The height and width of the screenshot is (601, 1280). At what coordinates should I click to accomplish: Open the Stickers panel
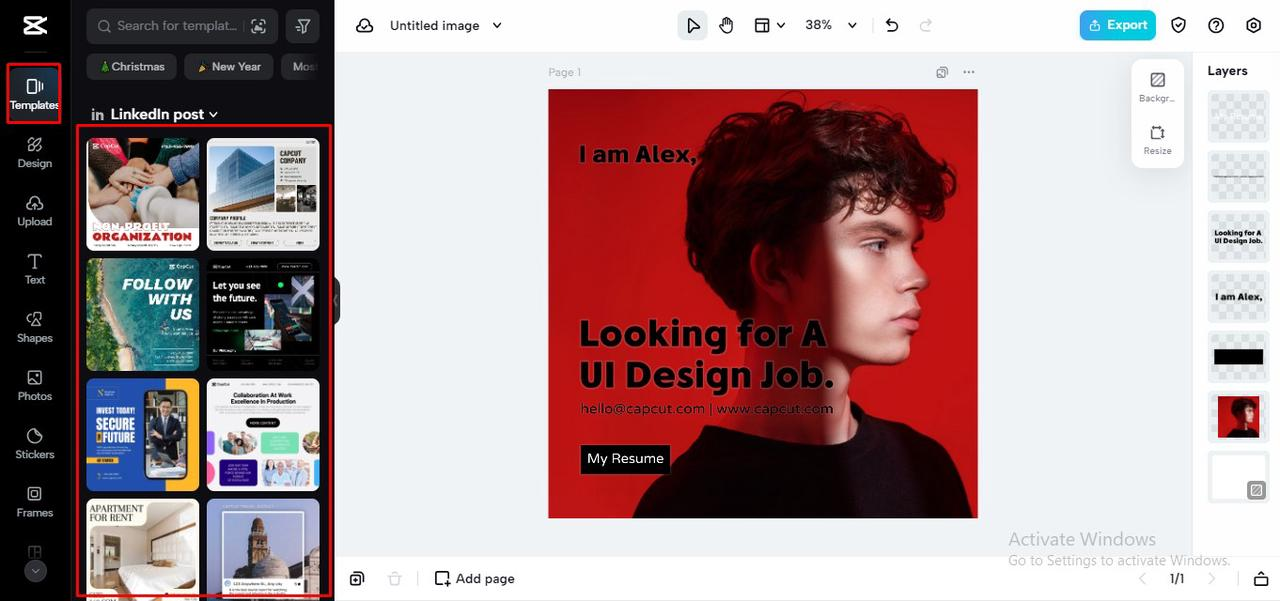click(34, 443)
